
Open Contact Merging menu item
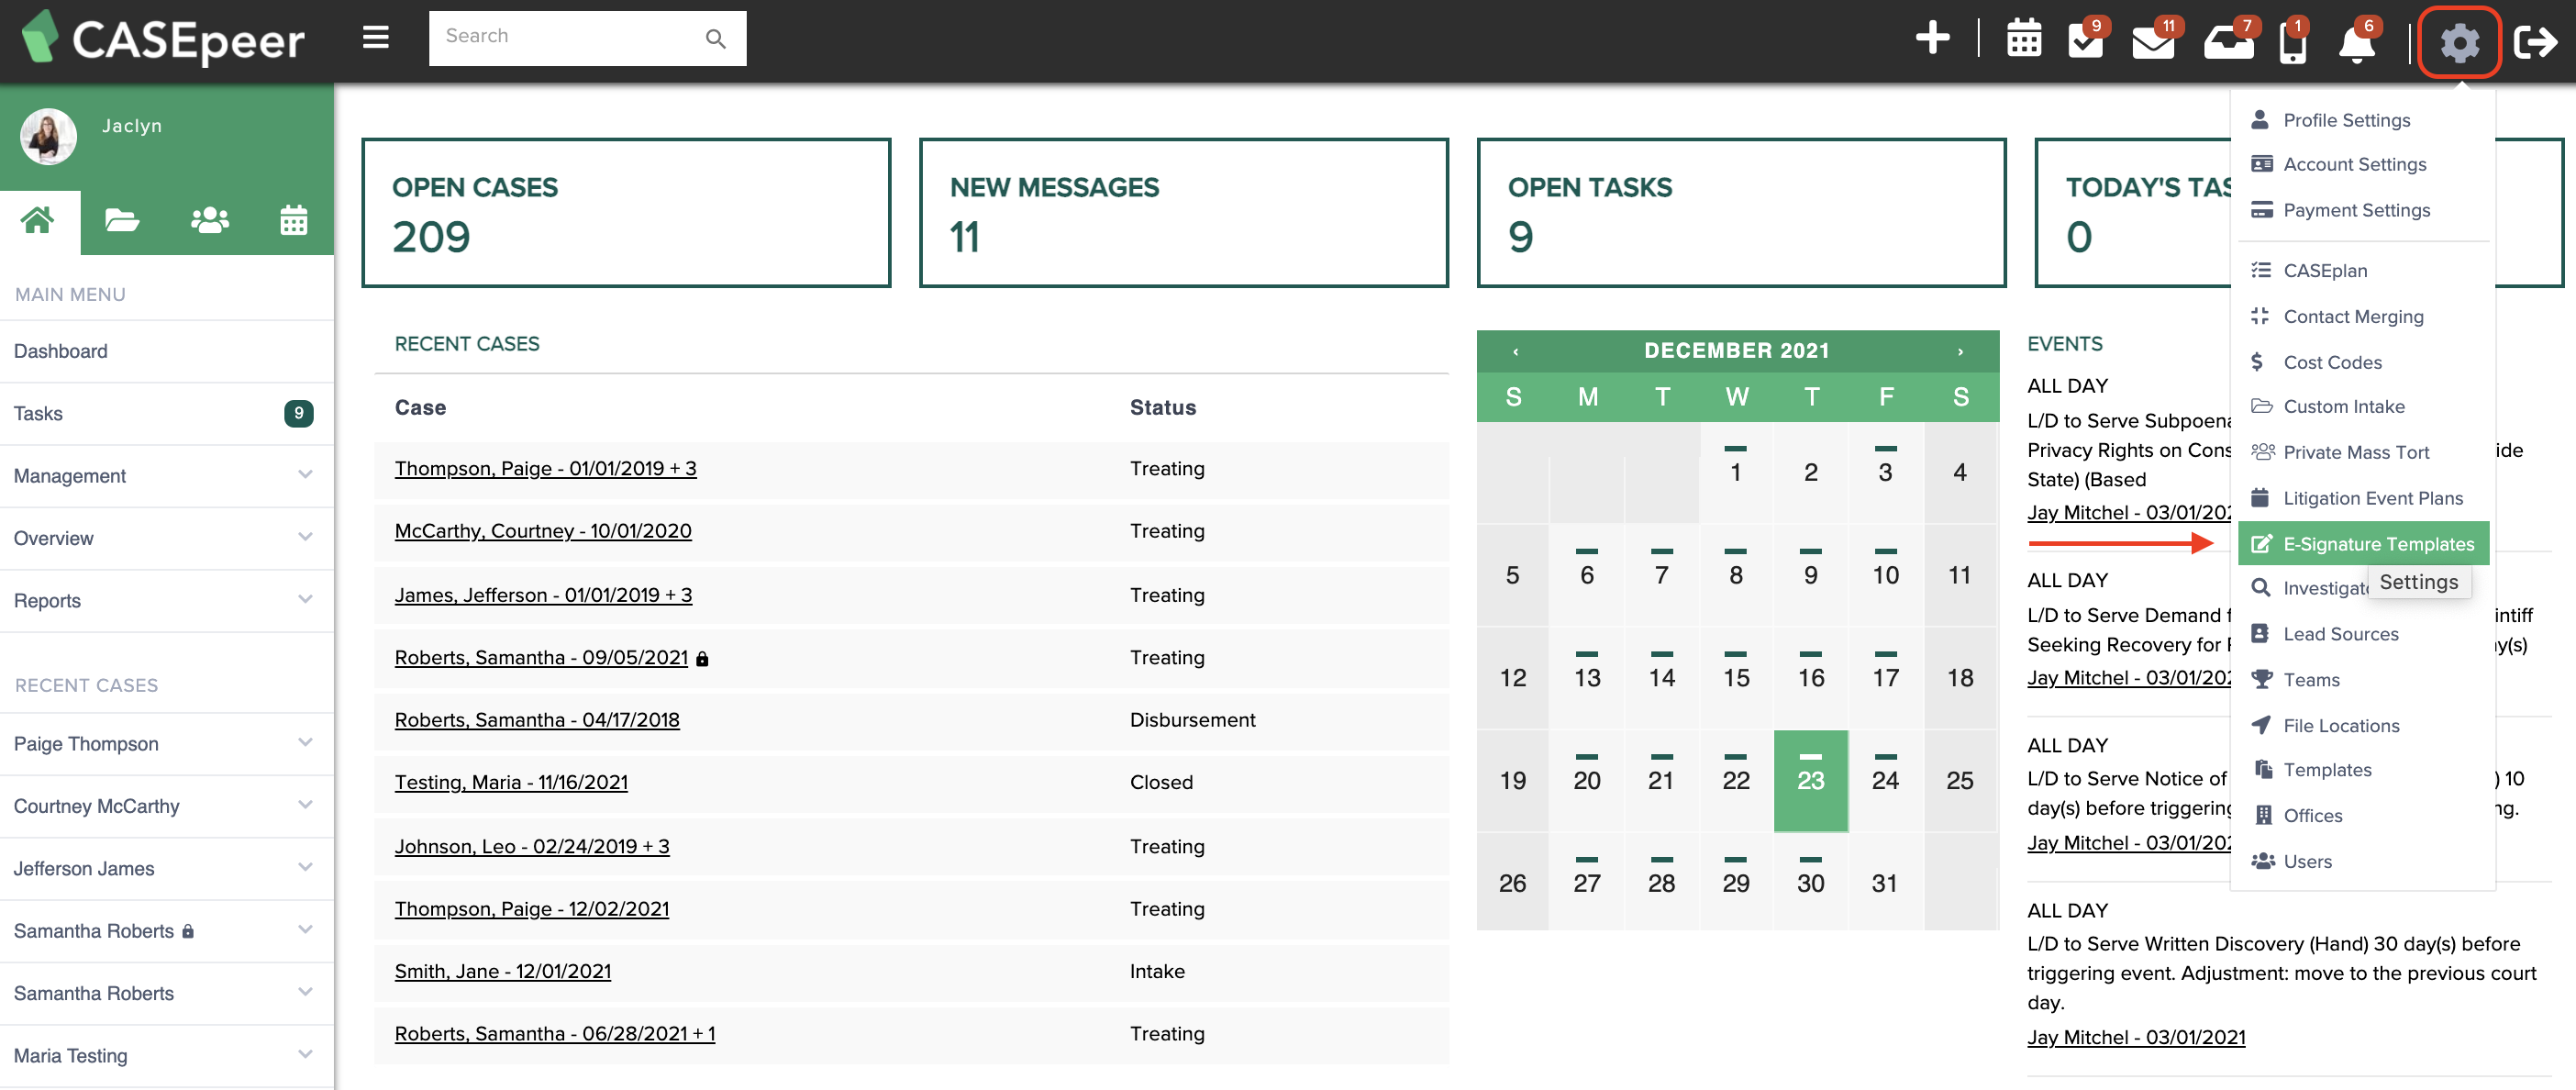pos(2352,316)
